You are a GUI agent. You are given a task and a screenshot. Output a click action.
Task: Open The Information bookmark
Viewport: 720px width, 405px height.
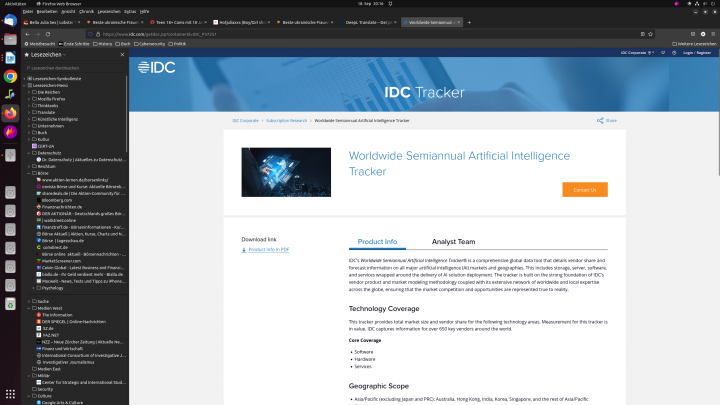pos(57,315)
